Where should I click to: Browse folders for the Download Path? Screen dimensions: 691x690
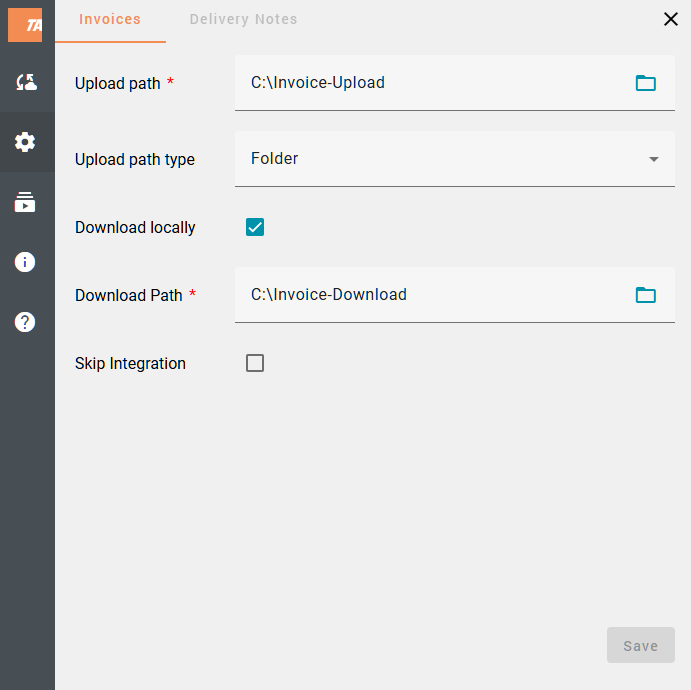(646, 295)
